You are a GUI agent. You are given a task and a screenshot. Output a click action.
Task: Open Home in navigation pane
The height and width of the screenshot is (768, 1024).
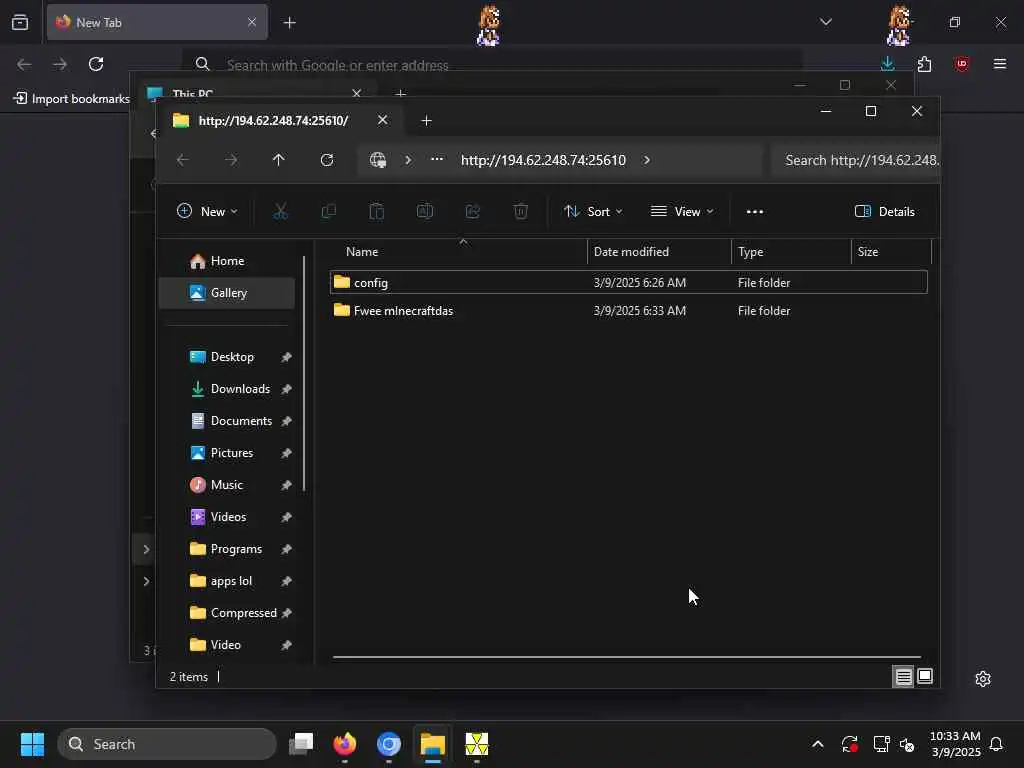coord(227,261)
